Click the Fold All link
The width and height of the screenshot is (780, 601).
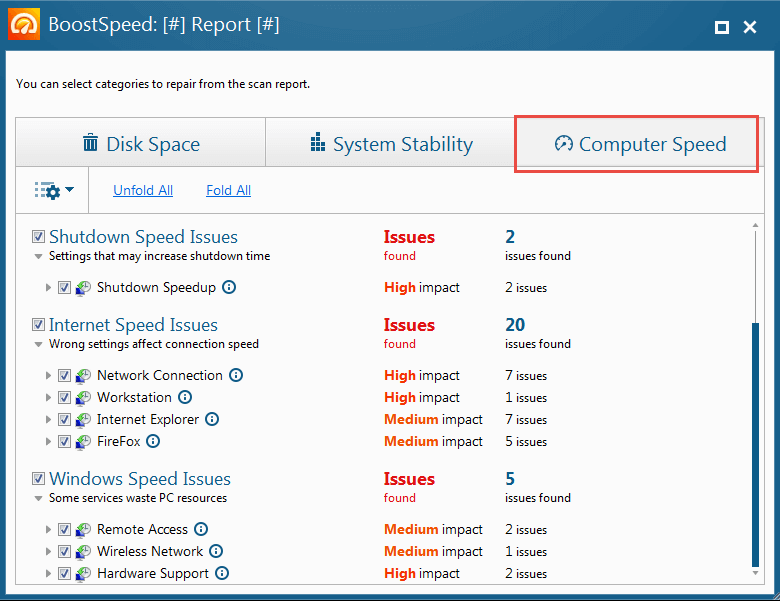click(x=228, y=190)
